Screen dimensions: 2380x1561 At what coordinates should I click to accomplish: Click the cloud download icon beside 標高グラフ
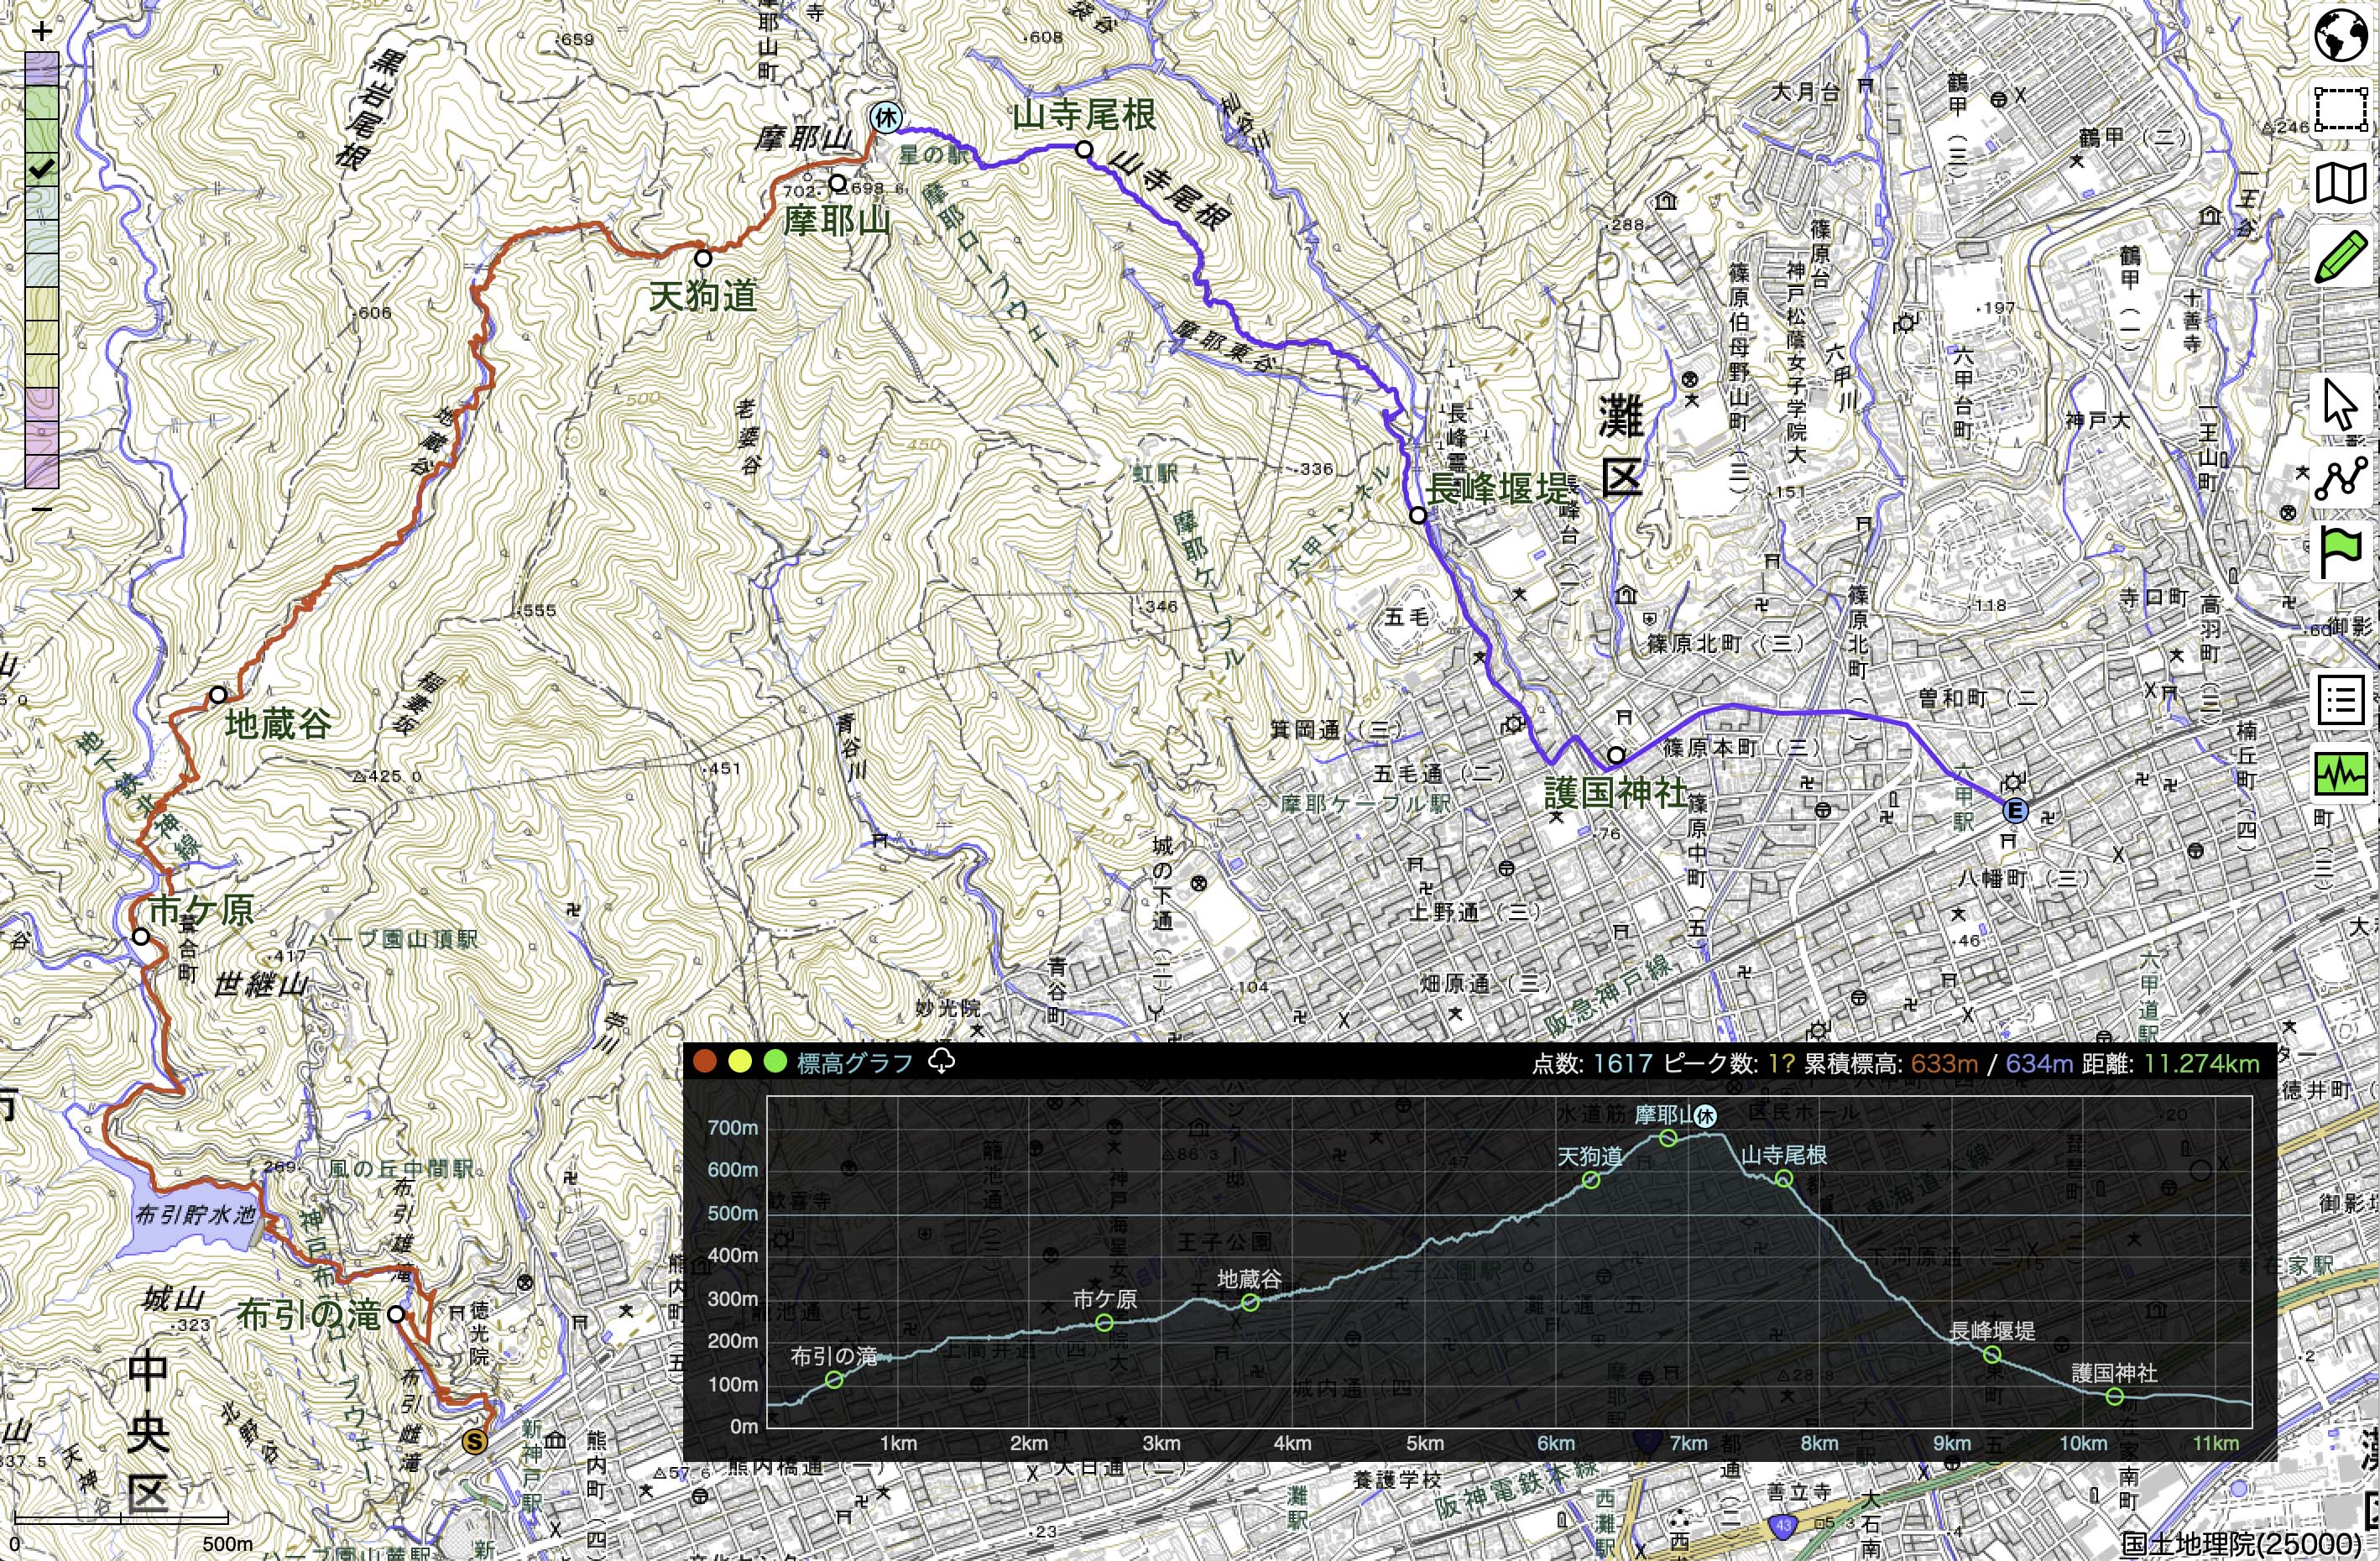tap(942, 1061)
